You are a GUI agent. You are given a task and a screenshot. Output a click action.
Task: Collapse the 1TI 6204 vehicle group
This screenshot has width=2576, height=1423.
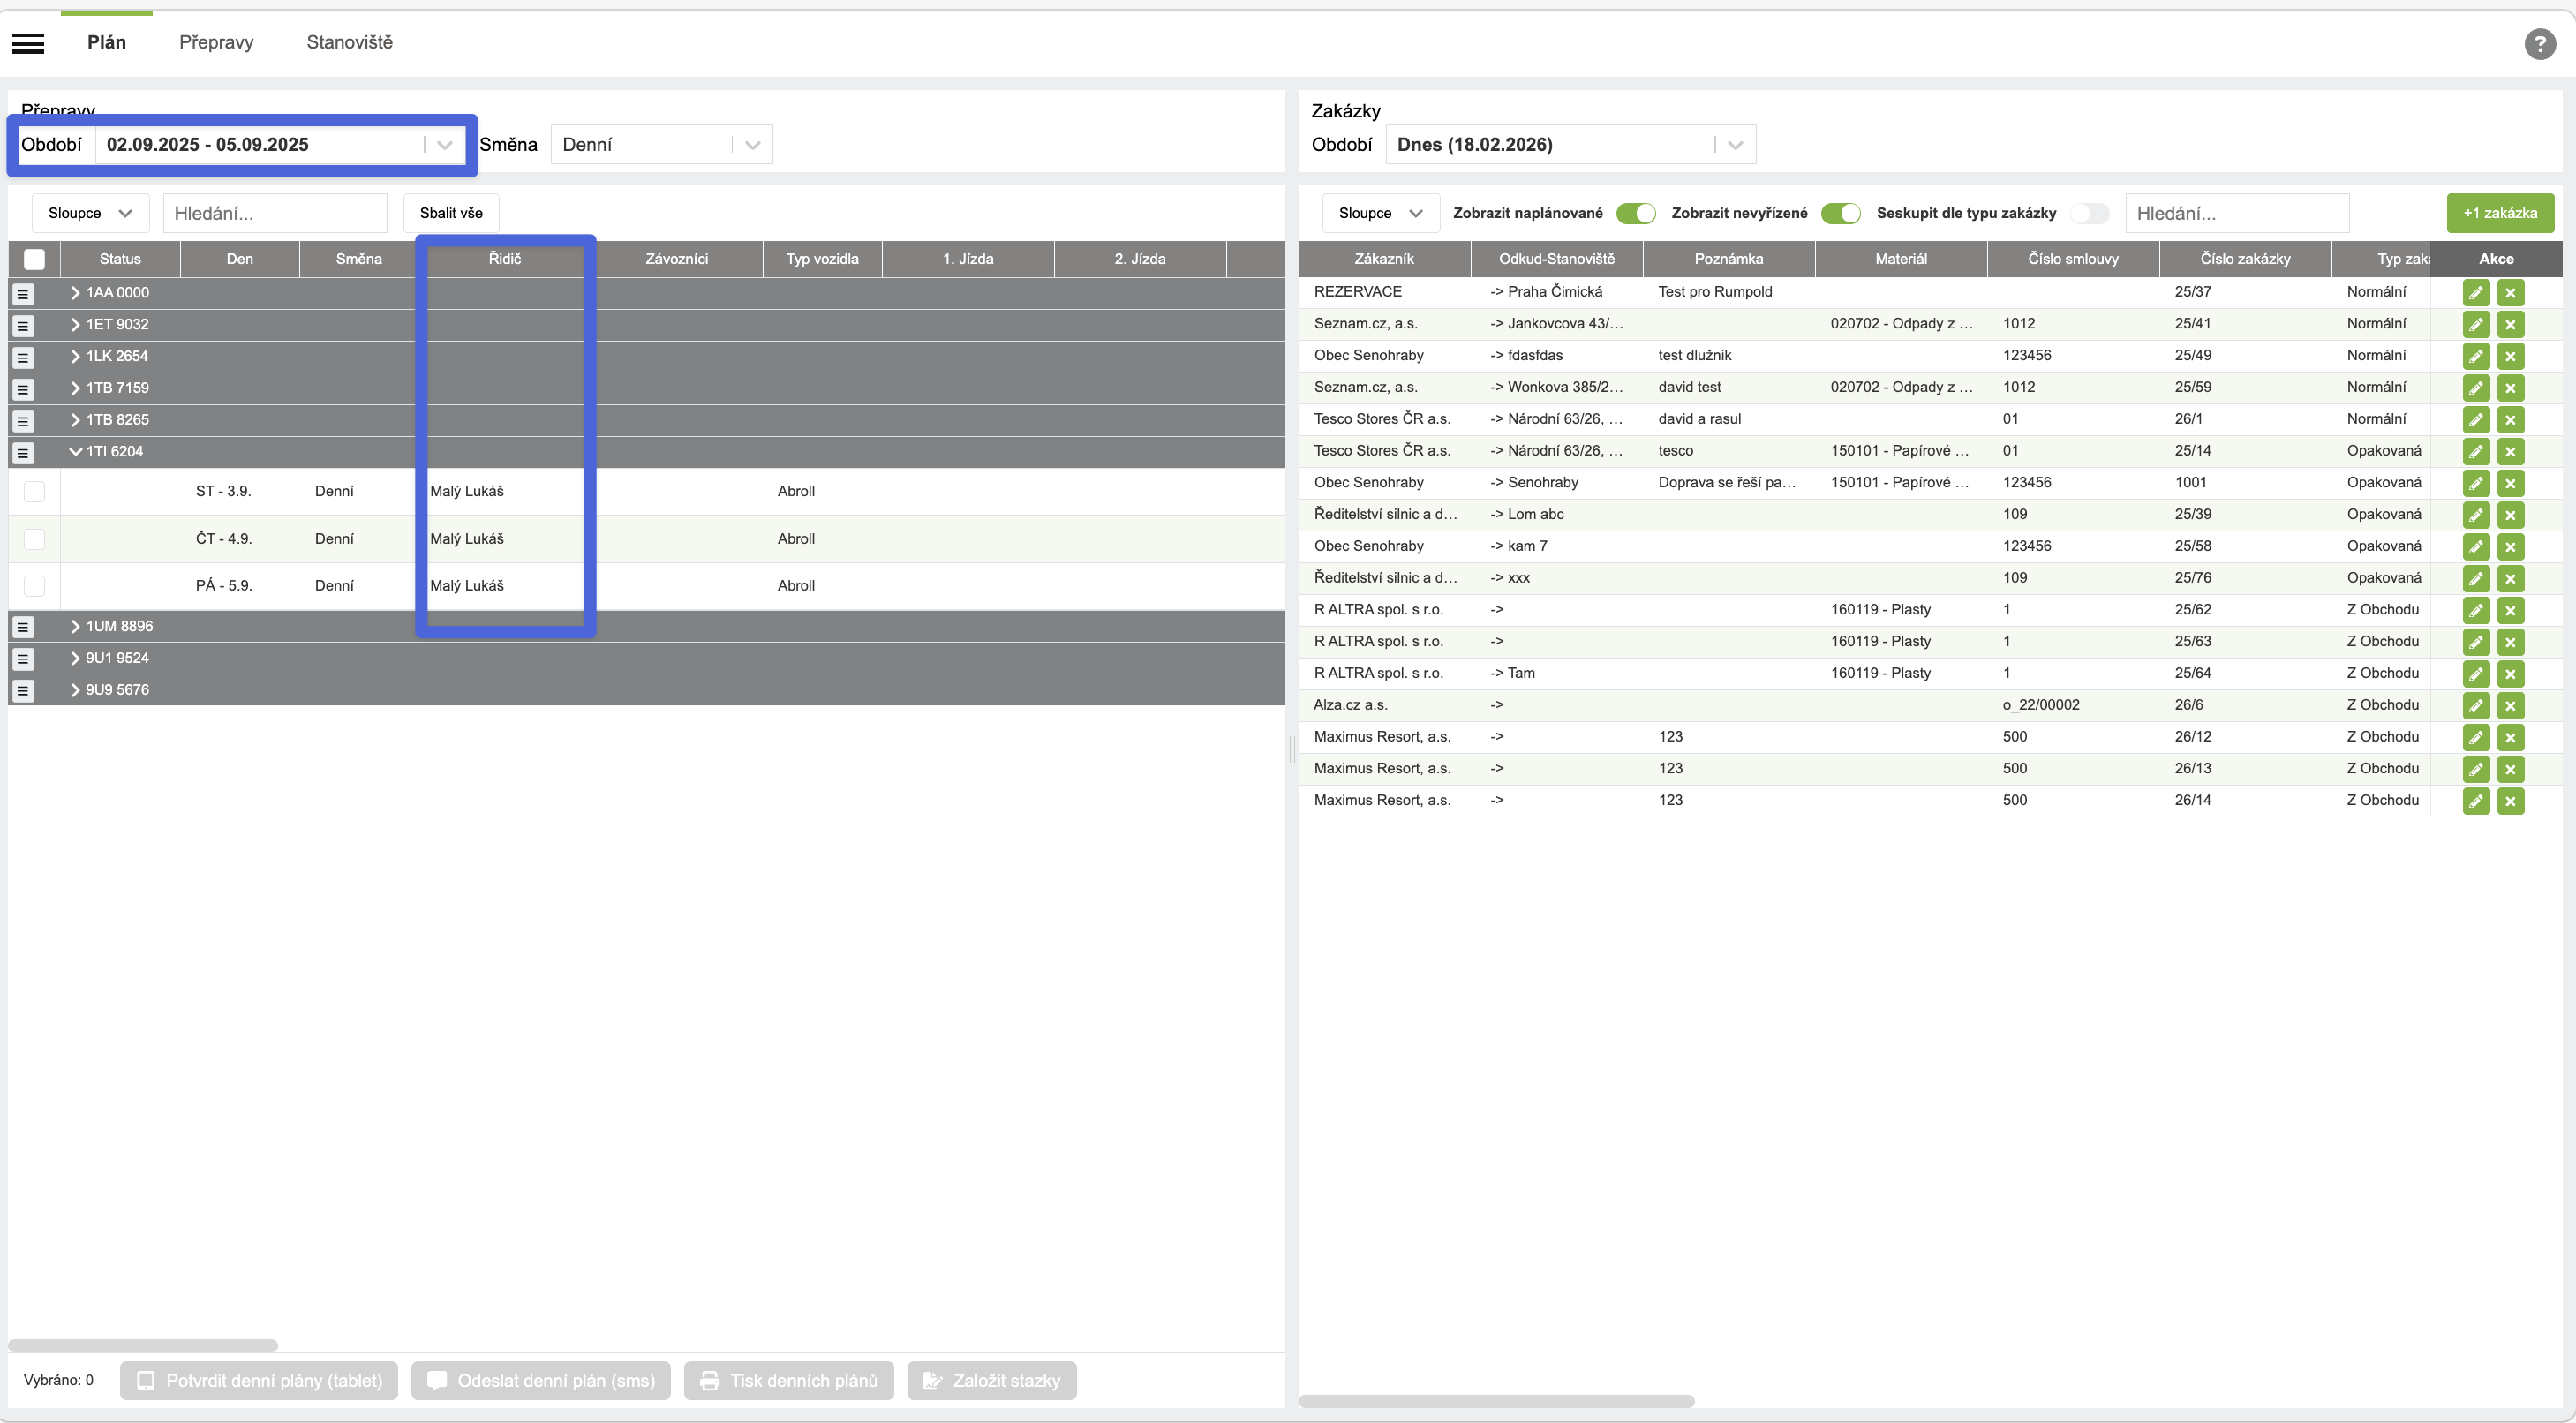75,452
